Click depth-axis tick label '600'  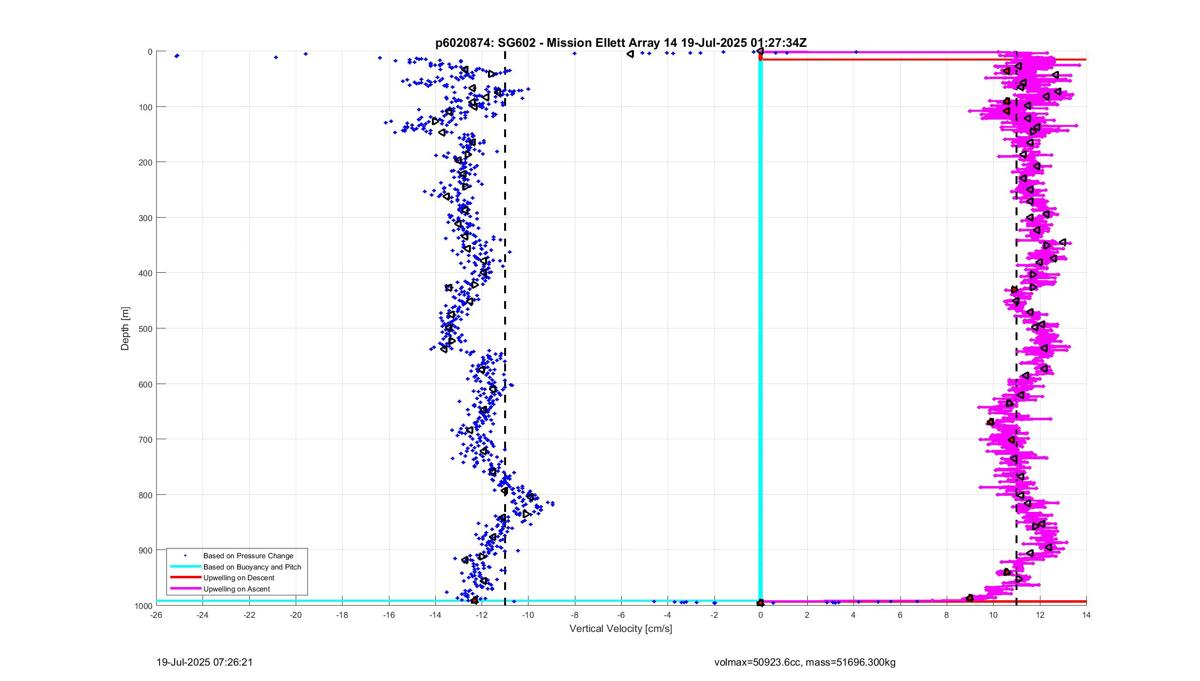pos(144,384)
